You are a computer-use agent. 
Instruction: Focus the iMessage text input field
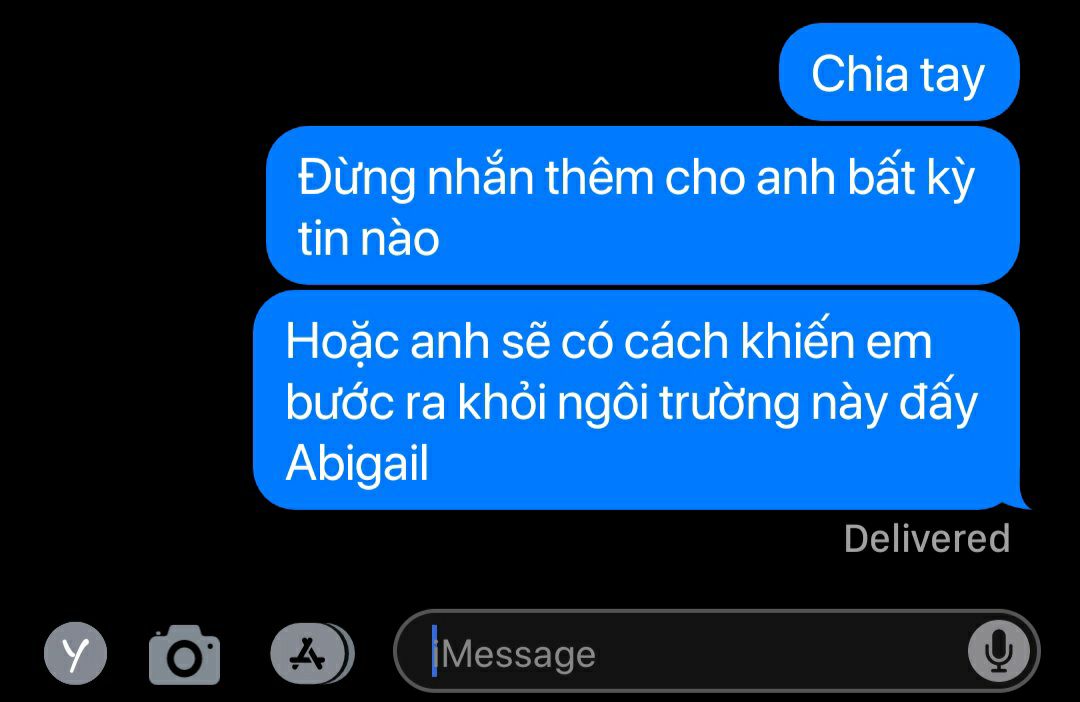[716, 651]
